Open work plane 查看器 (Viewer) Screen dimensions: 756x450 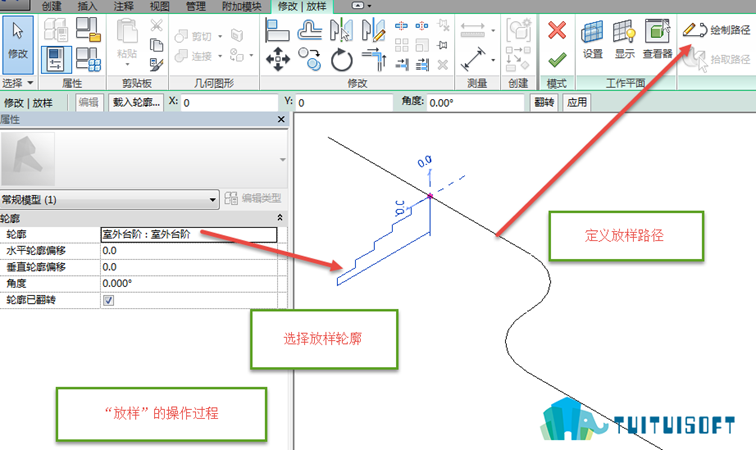pos(658,39)
